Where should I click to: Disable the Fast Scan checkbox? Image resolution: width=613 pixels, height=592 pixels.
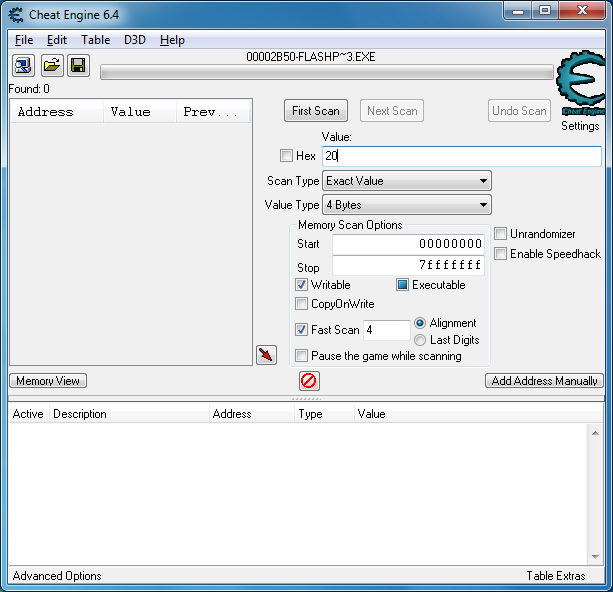301,330
